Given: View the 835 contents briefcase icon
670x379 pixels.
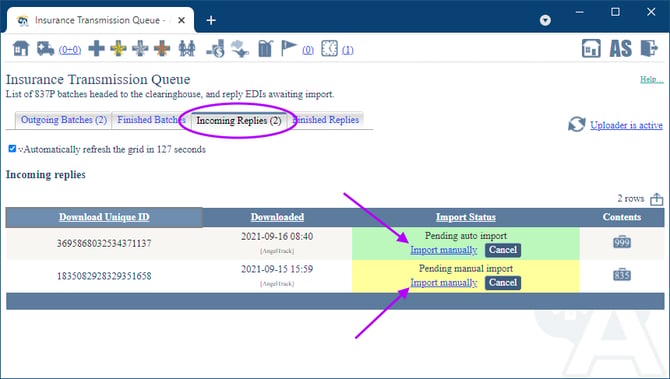Looking at the screenshot, I should tap(622, 274).
